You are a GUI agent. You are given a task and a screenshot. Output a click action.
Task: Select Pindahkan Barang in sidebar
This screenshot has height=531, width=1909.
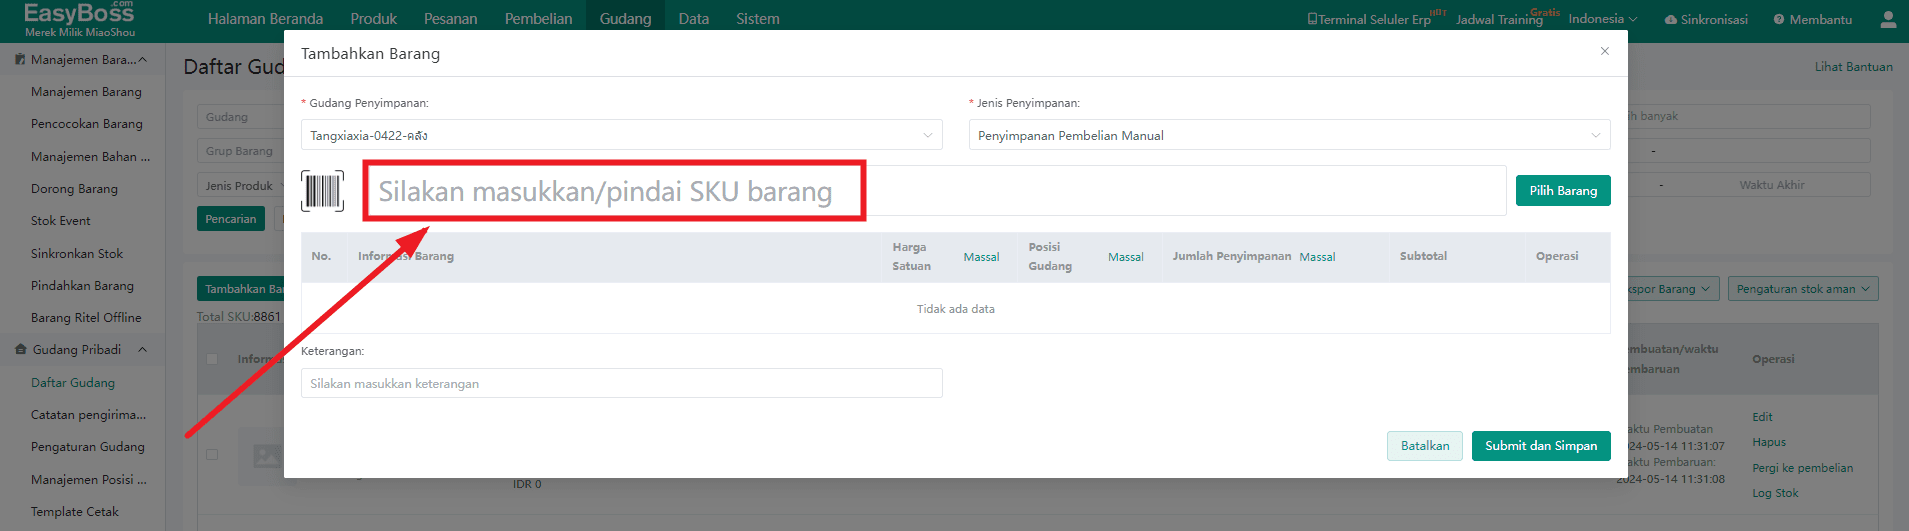coord(82,286)
